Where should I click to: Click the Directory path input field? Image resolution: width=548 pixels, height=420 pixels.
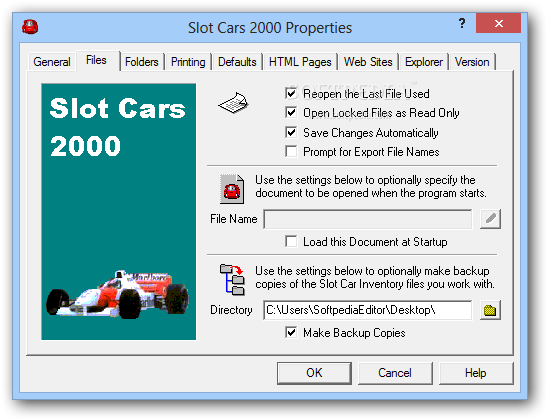(x=368, y=310)
